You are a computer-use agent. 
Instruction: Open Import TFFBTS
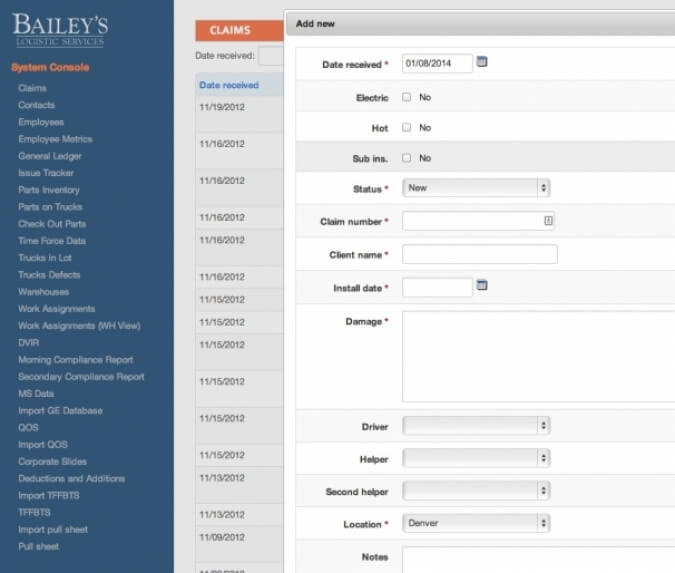click(x=49, y=496)
